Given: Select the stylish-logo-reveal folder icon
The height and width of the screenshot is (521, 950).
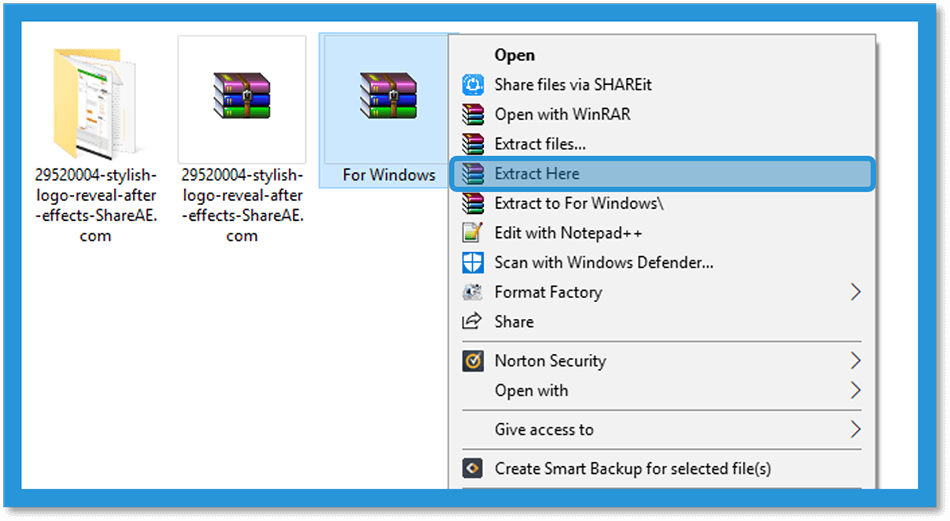Looking at the screenshot, I should (x=95, y=103).
